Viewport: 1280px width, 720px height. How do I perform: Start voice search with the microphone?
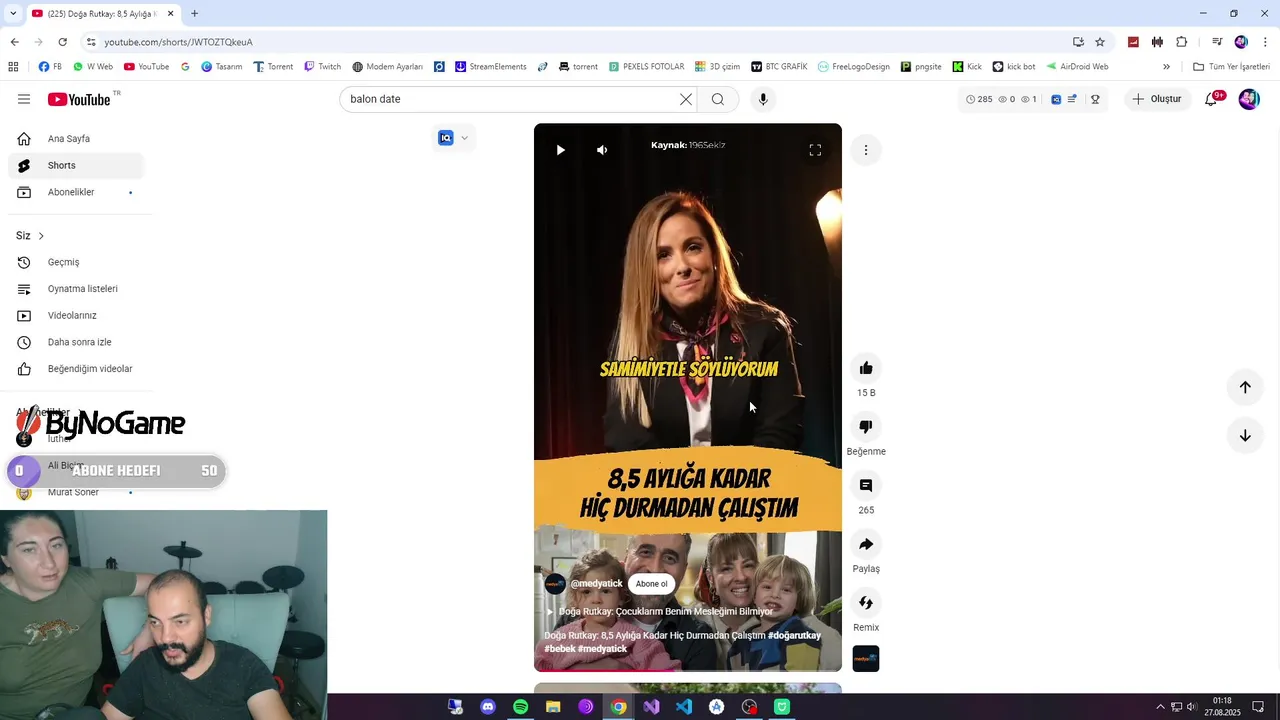point(763,99)
